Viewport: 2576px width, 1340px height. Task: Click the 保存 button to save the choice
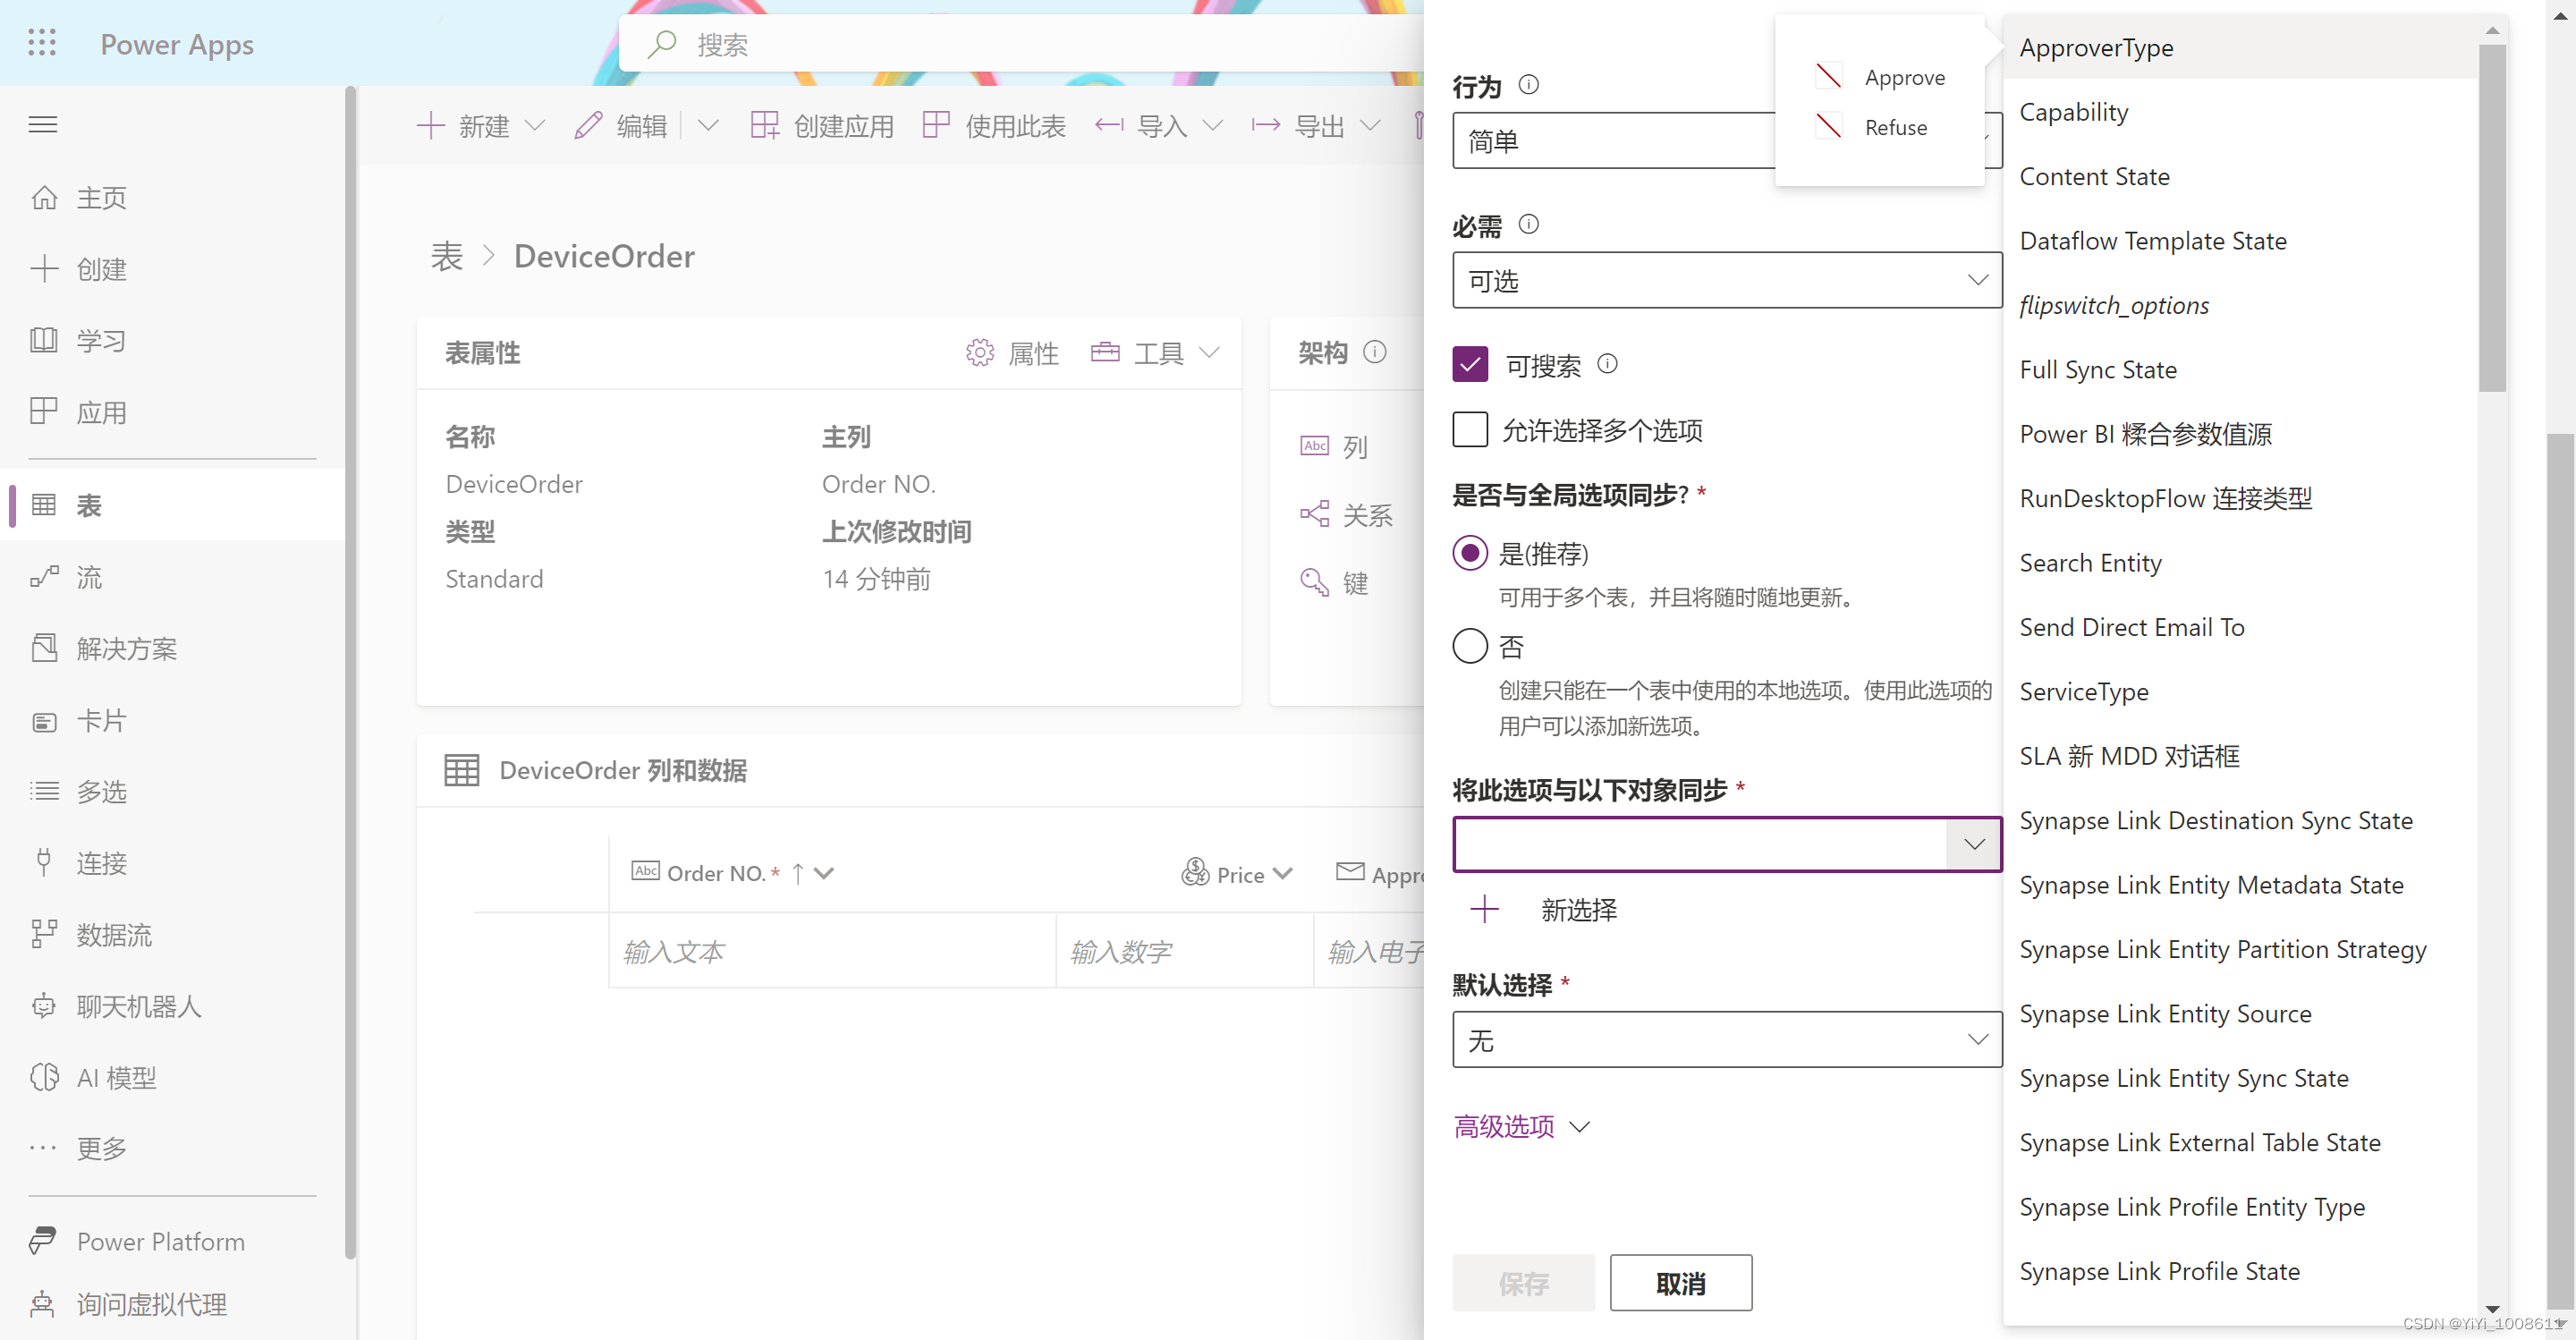[1523, 1283]
